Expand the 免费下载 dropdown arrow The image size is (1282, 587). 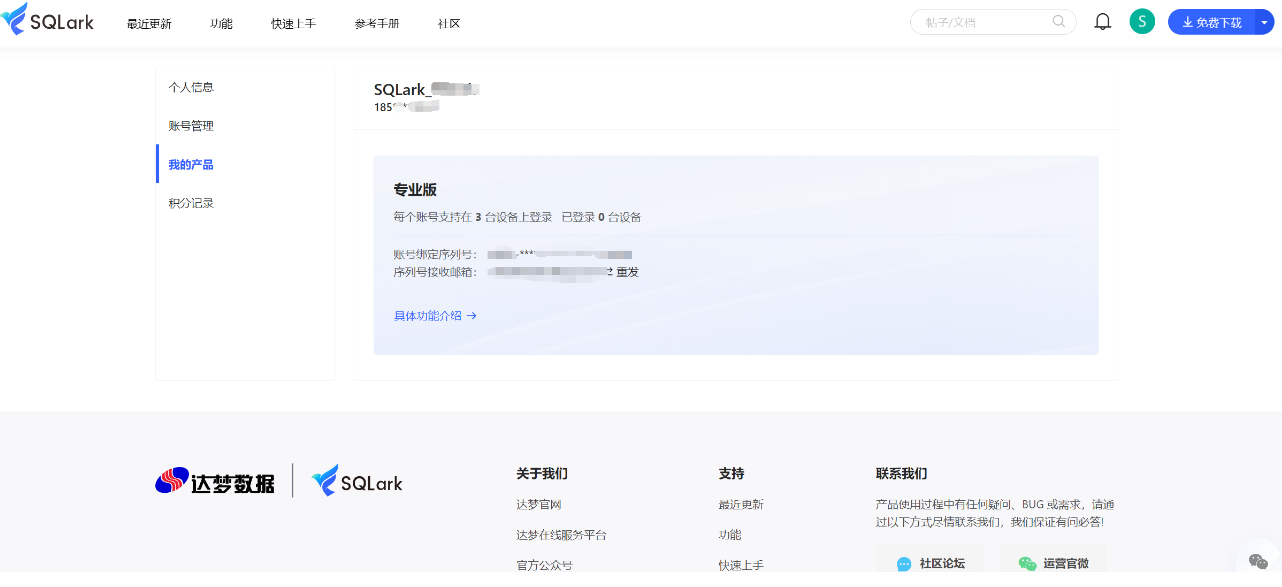pos(1264,22)
